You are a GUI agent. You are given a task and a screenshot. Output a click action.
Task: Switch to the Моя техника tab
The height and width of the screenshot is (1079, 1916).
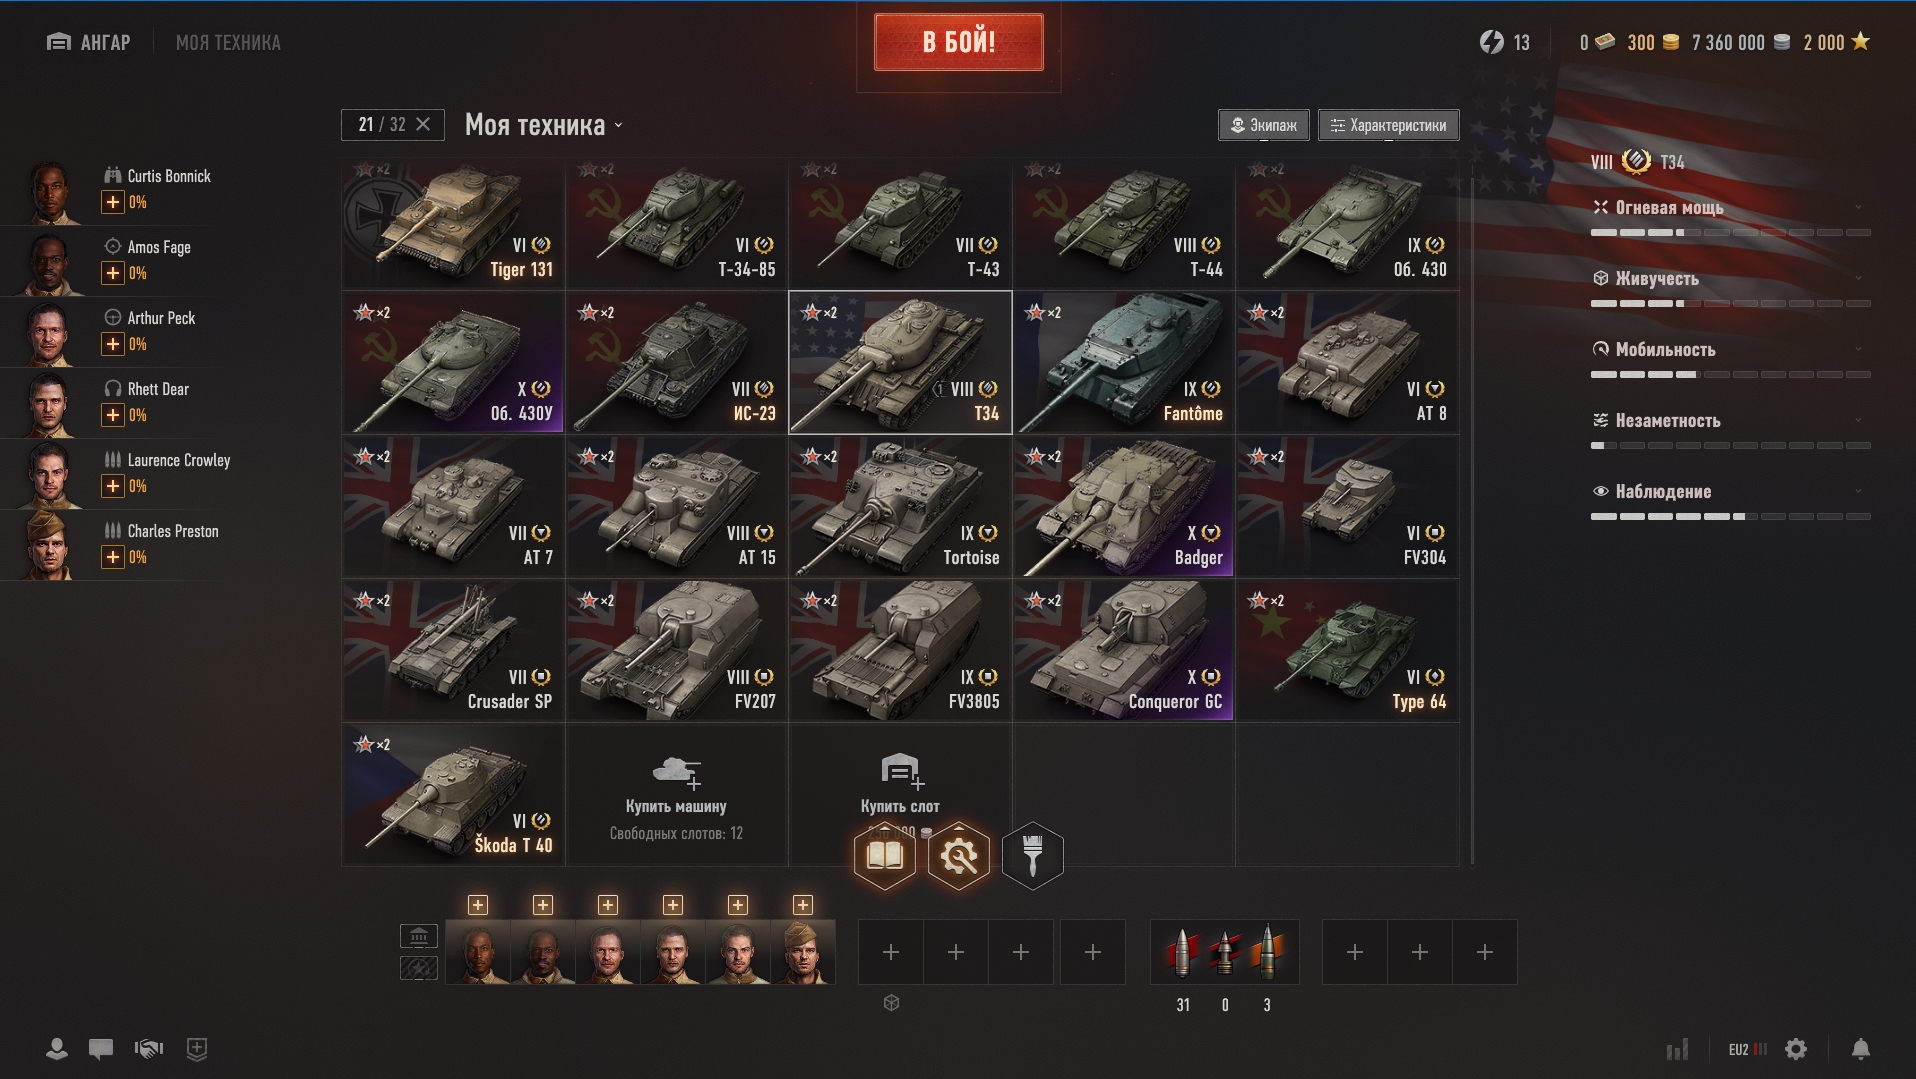[x=228, y=42]
